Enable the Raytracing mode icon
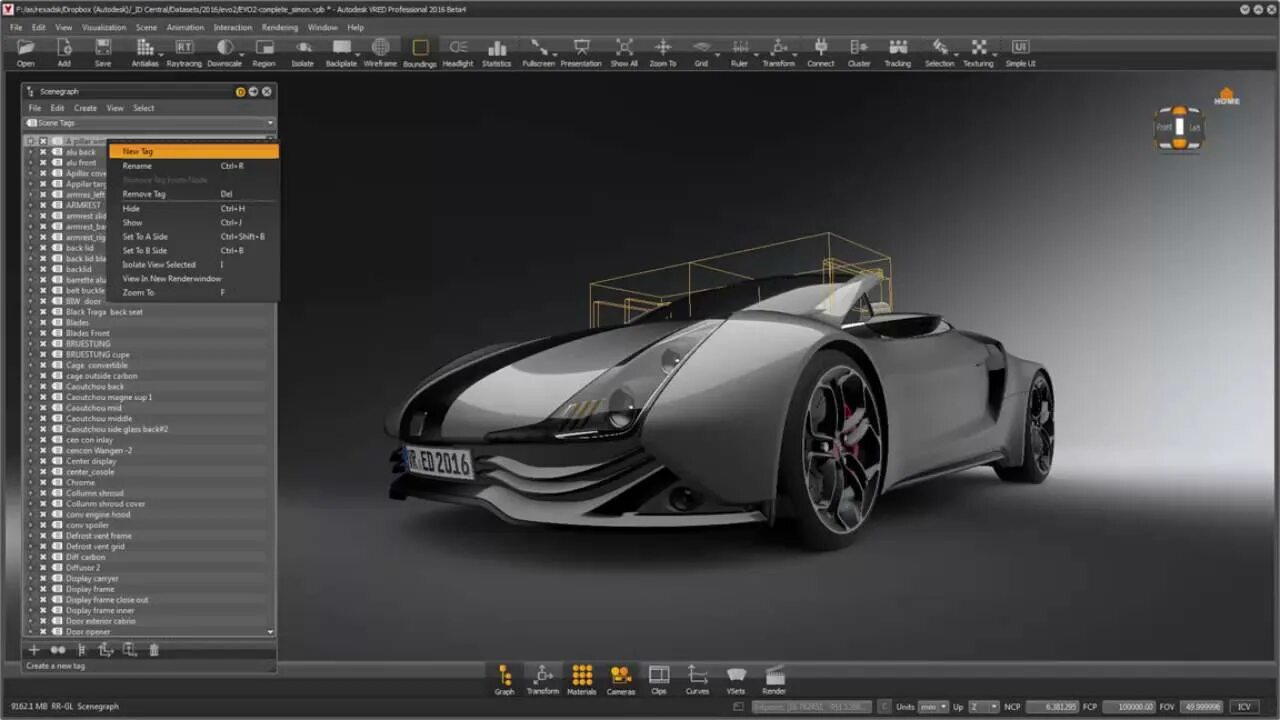 (184, 47)
